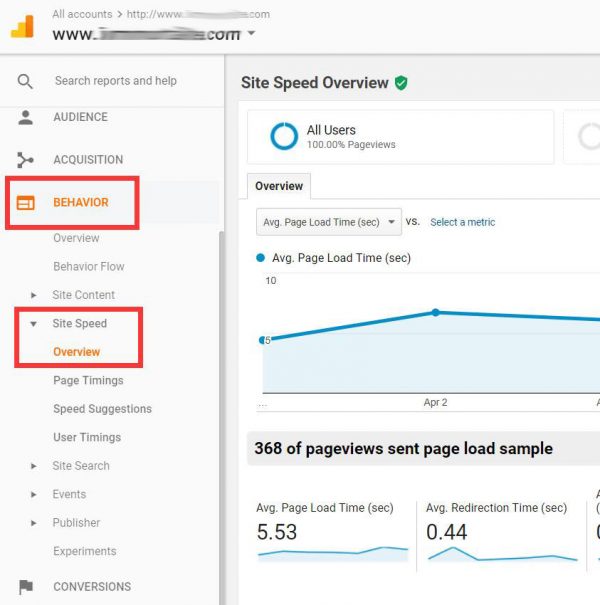The image size is (600, 605).
Task: Open the account selector dropdown arrow
Action: 251,34
